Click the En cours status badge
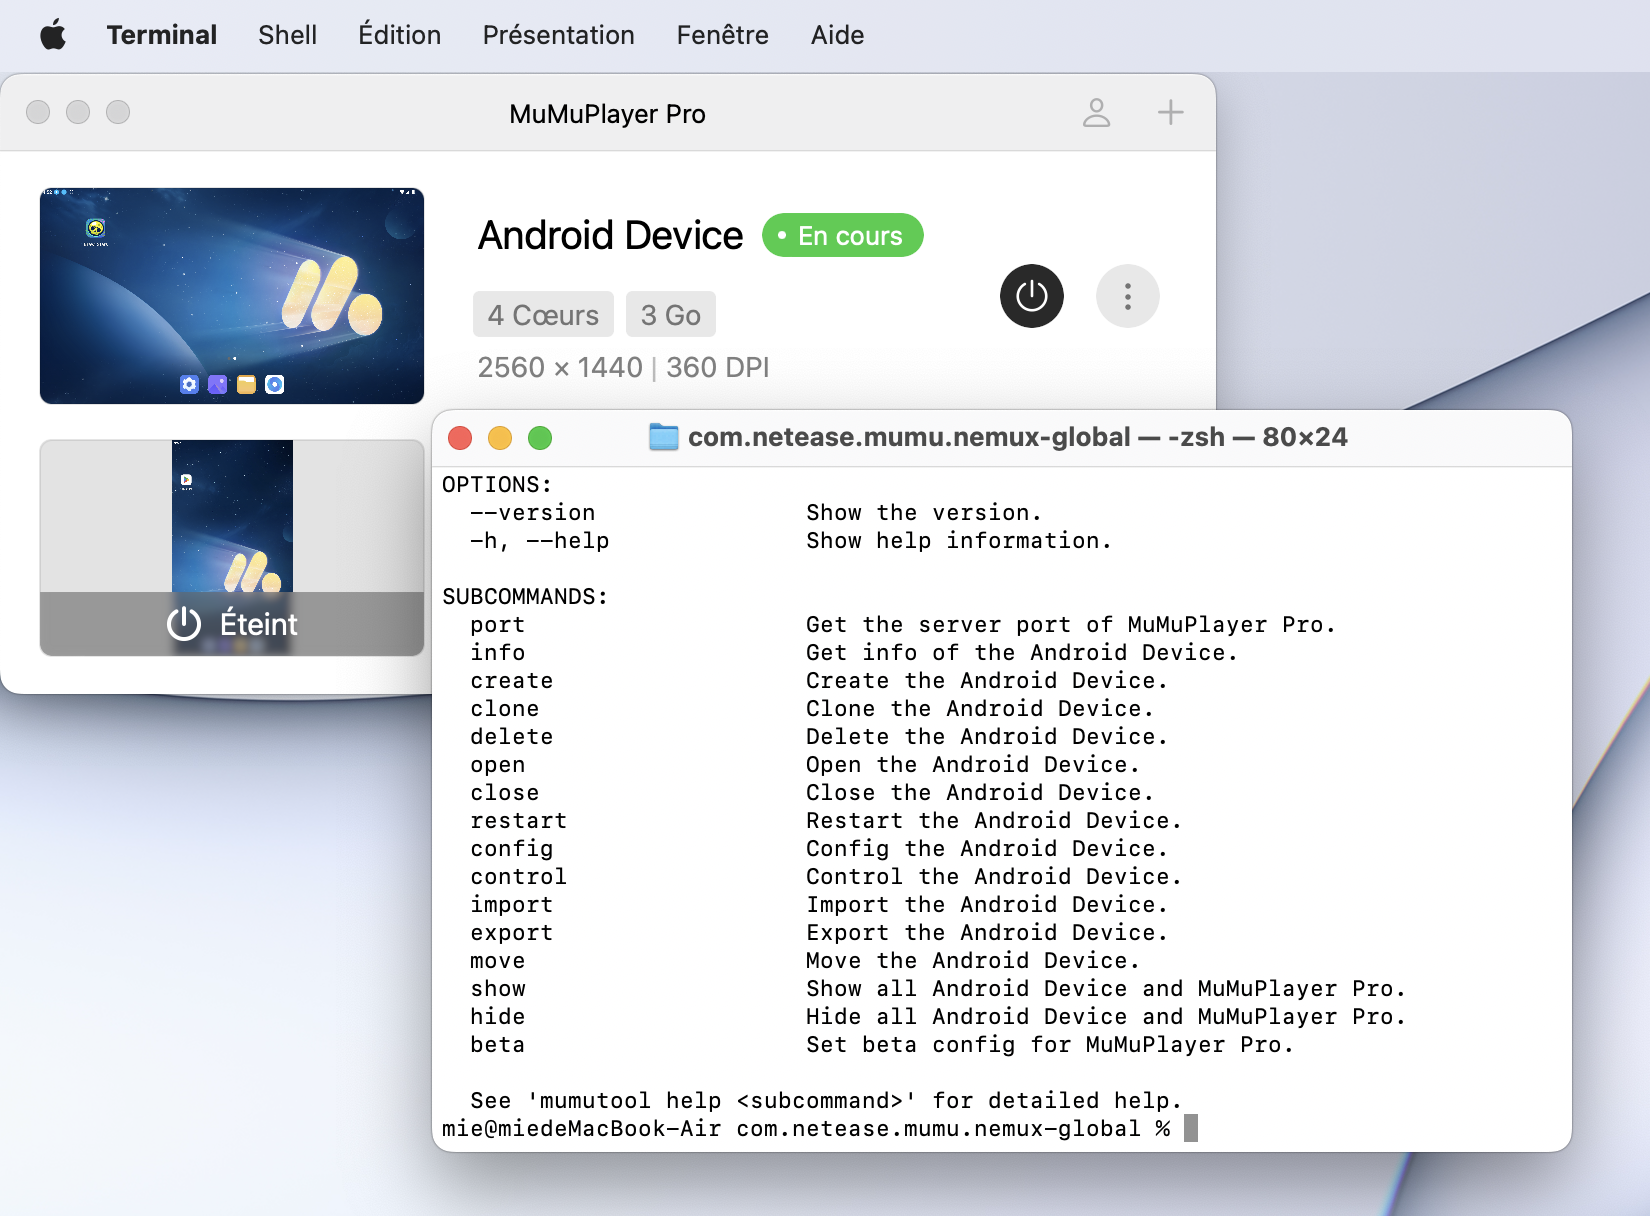 842,235
